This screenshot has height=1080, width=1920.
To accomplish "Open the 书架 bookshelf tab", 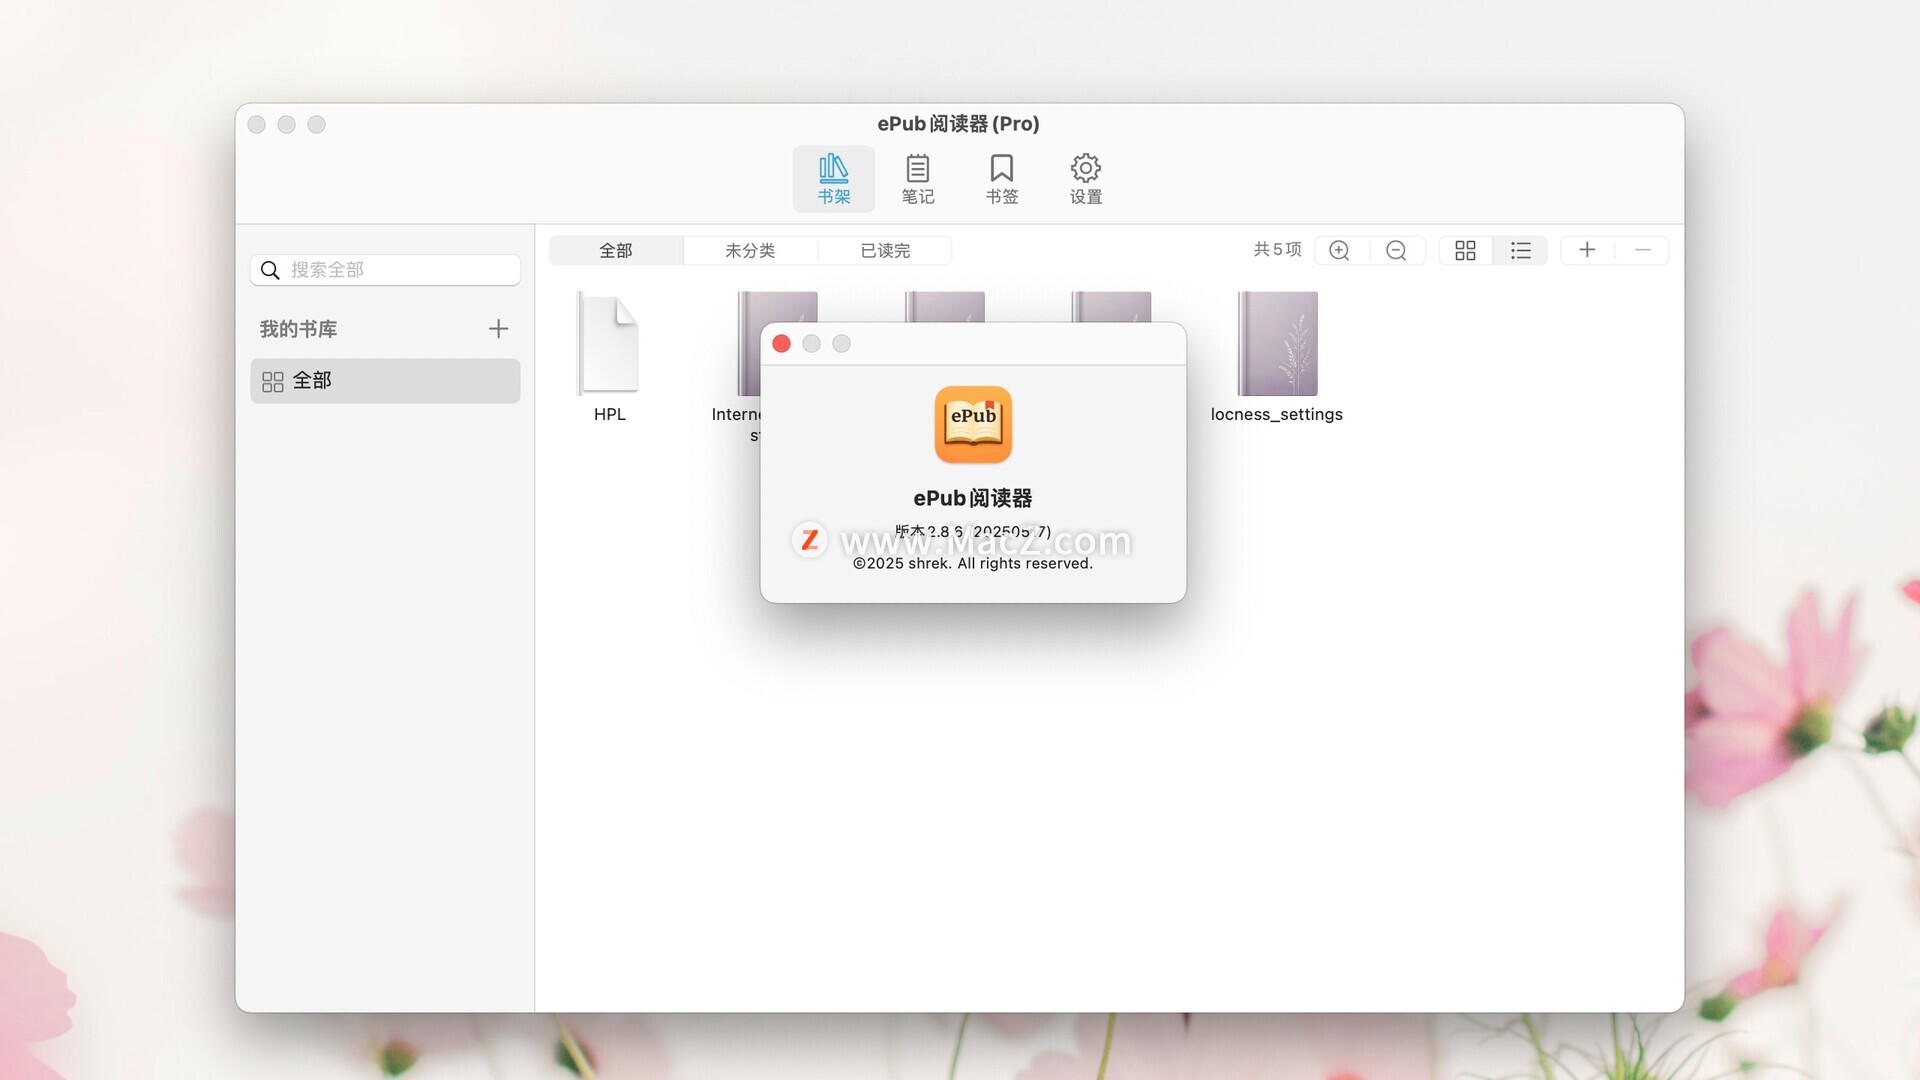I will pos(833,179).
